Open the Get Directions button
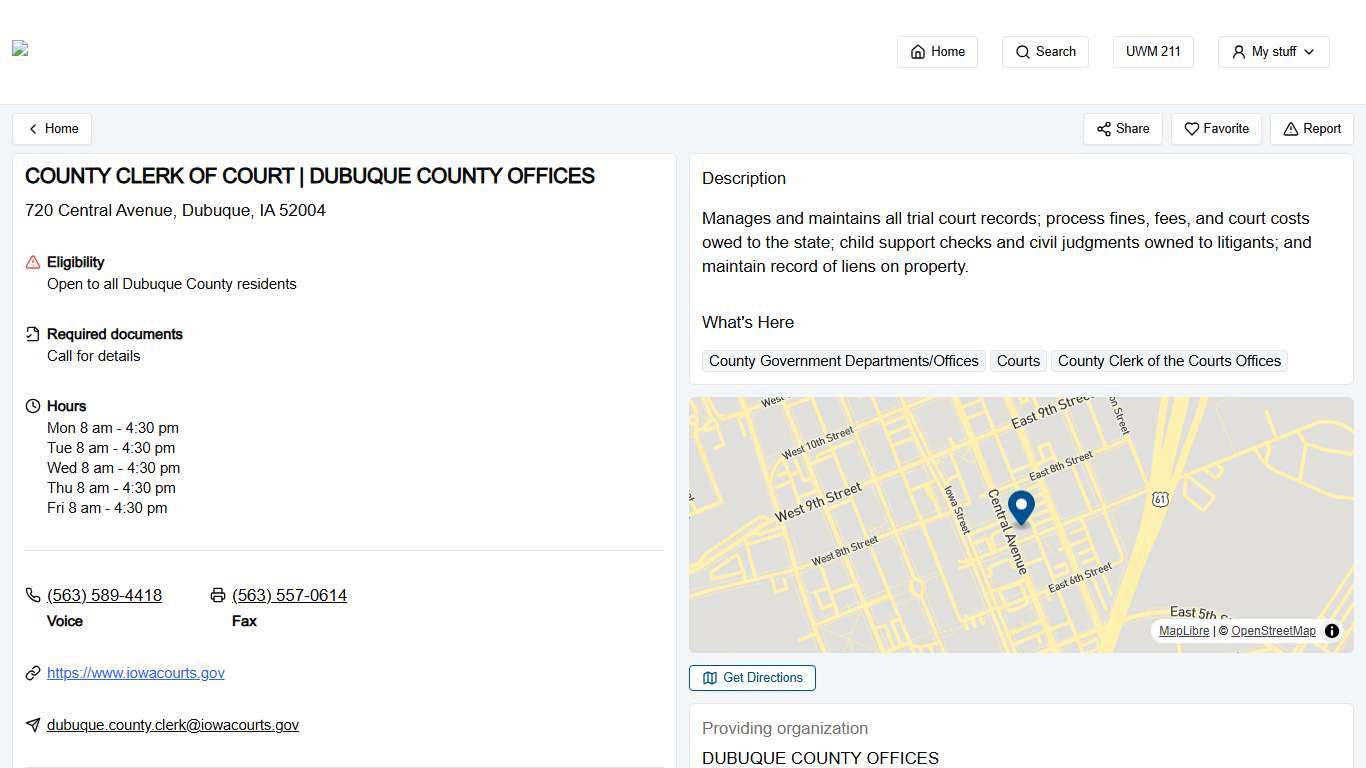The width and height of the screenshot is (1366, 768). pos(751,677)
